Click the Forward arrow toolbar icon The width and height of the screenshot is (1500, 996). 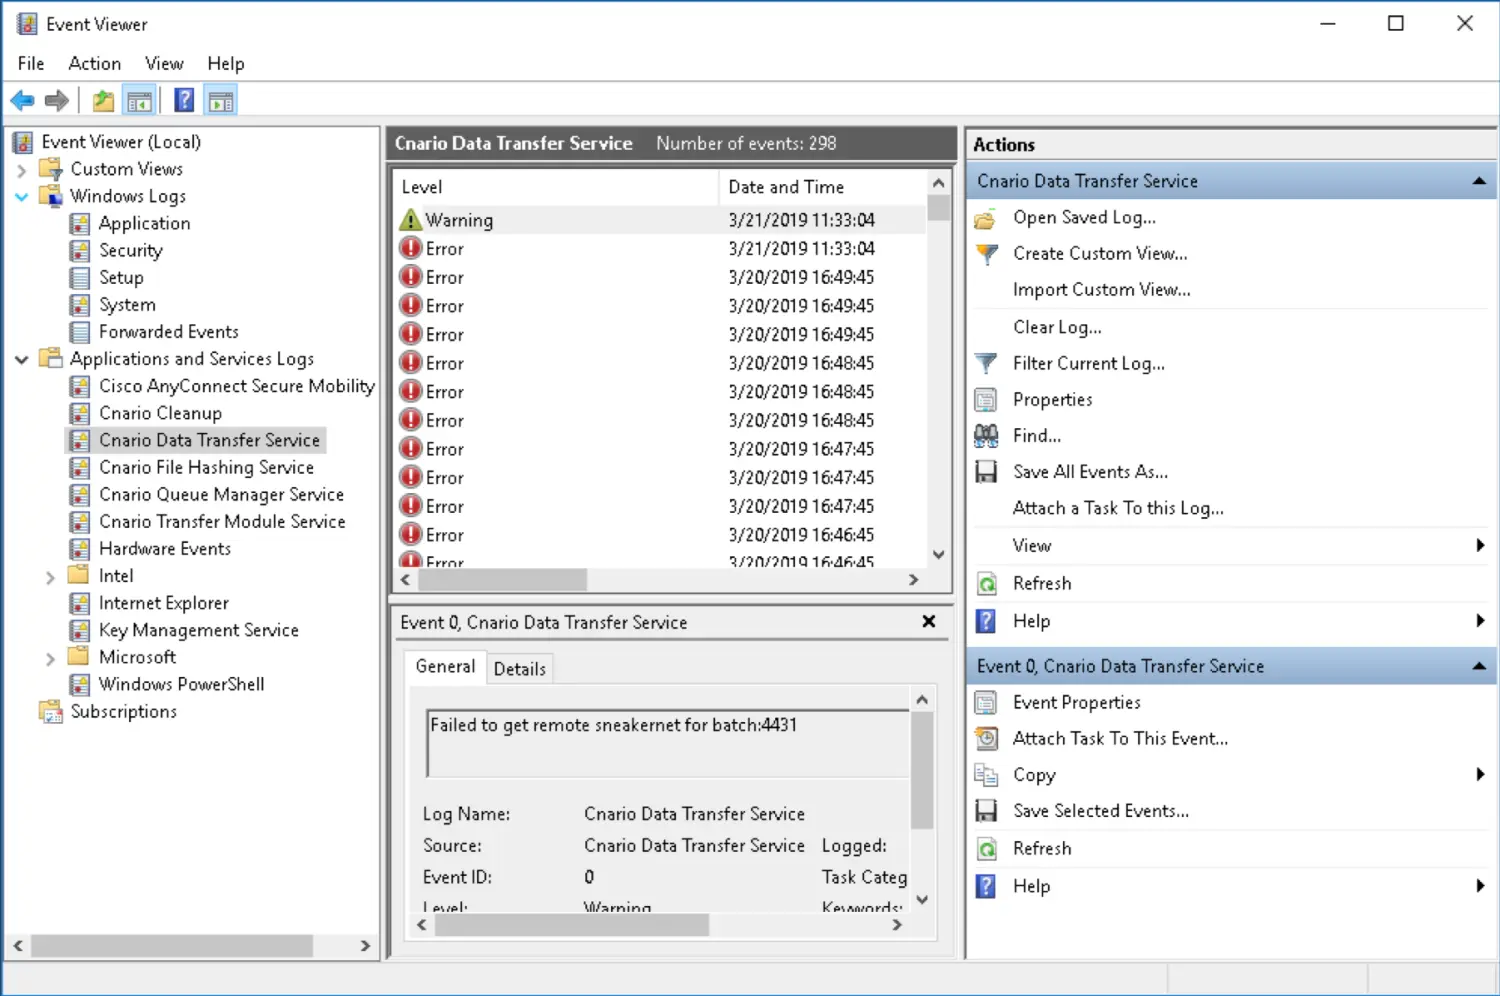[57, 100]
